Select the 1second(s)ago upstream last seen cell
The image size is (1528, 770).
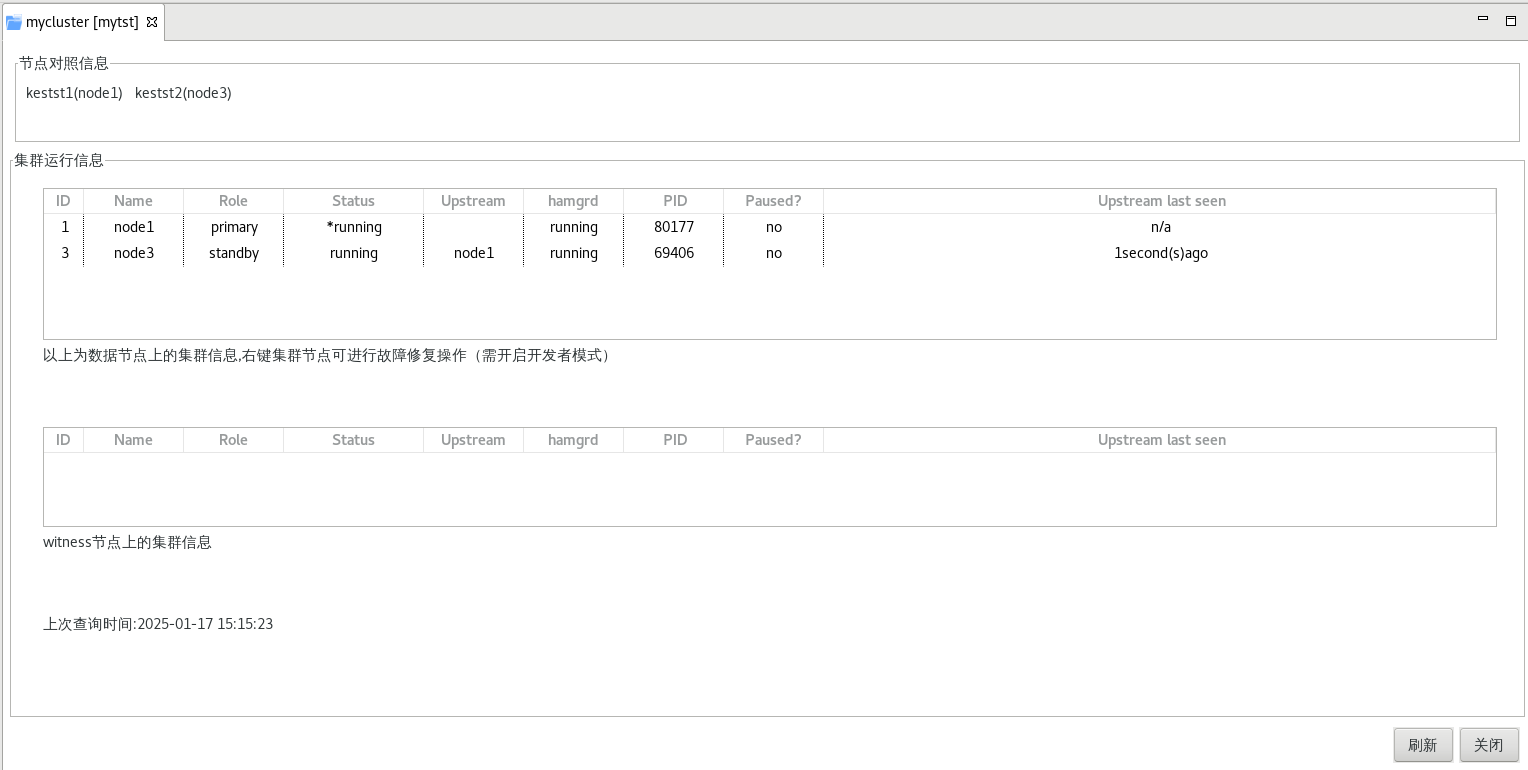[1161, 253]
